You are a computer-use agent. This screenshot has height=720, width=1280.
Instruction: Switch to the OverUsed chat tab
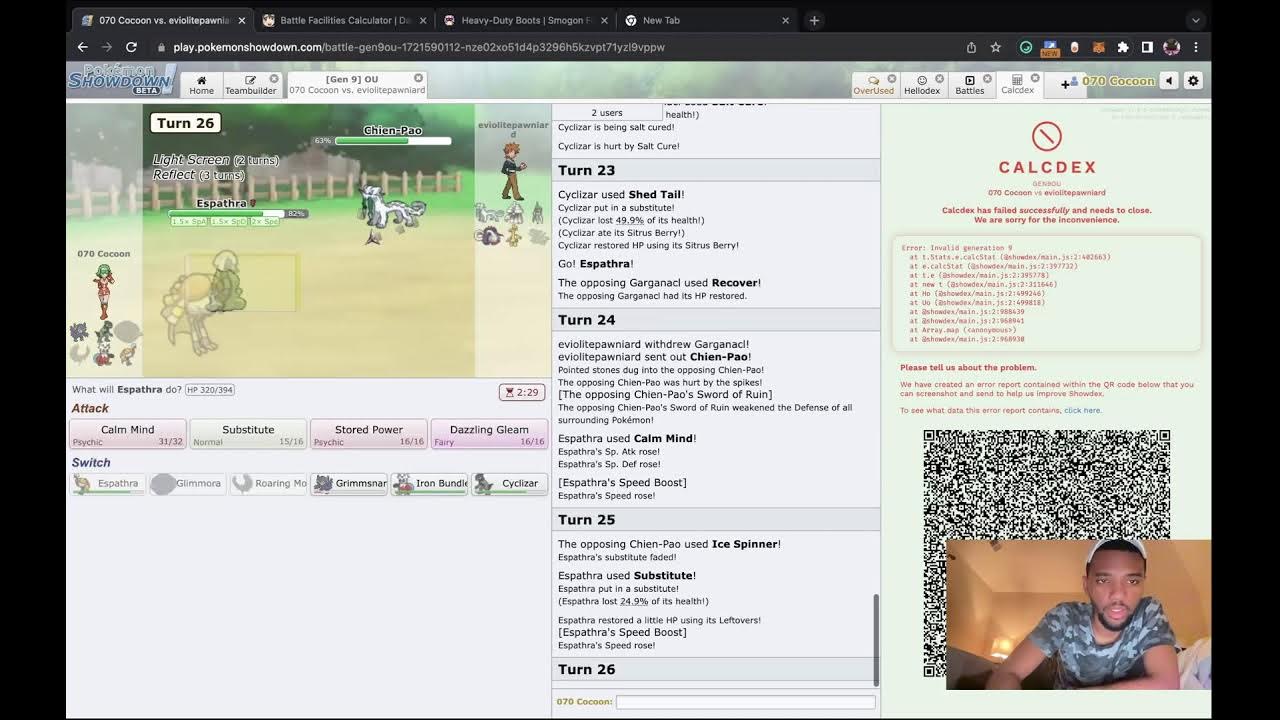873,85
